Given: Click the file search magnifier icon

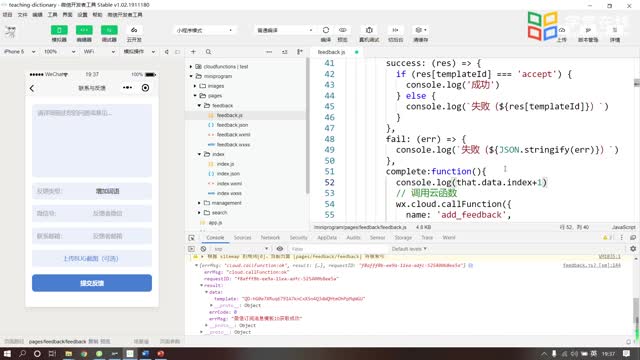Looking at the screenshot, I should pyautogui.click(x=209, y=52).
